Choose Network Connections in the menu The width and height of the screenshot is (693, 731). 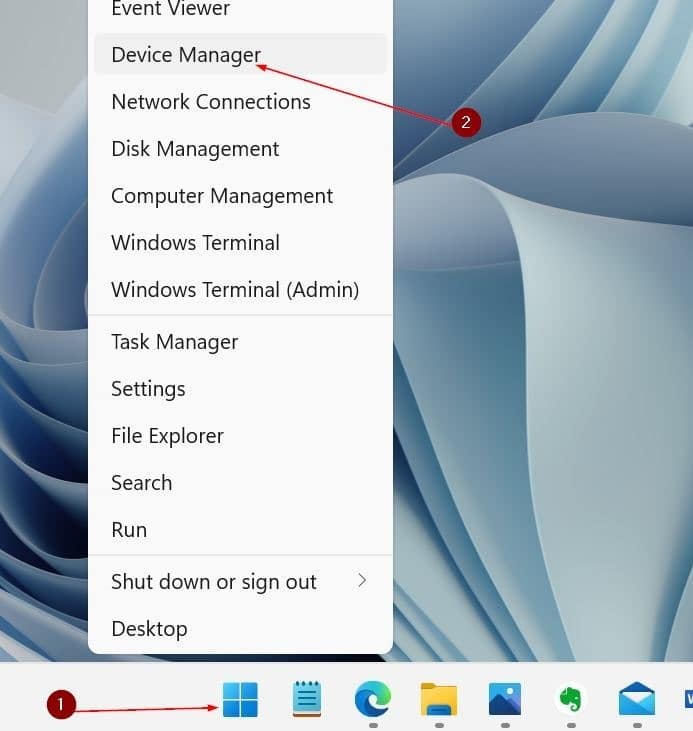pos(240,102)
